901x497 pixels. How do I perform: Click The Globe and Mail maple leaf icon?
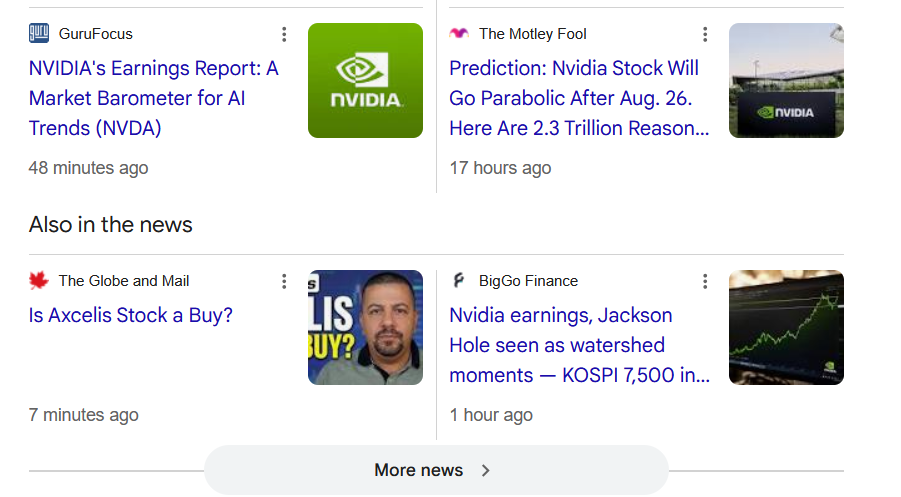(39, 280)
